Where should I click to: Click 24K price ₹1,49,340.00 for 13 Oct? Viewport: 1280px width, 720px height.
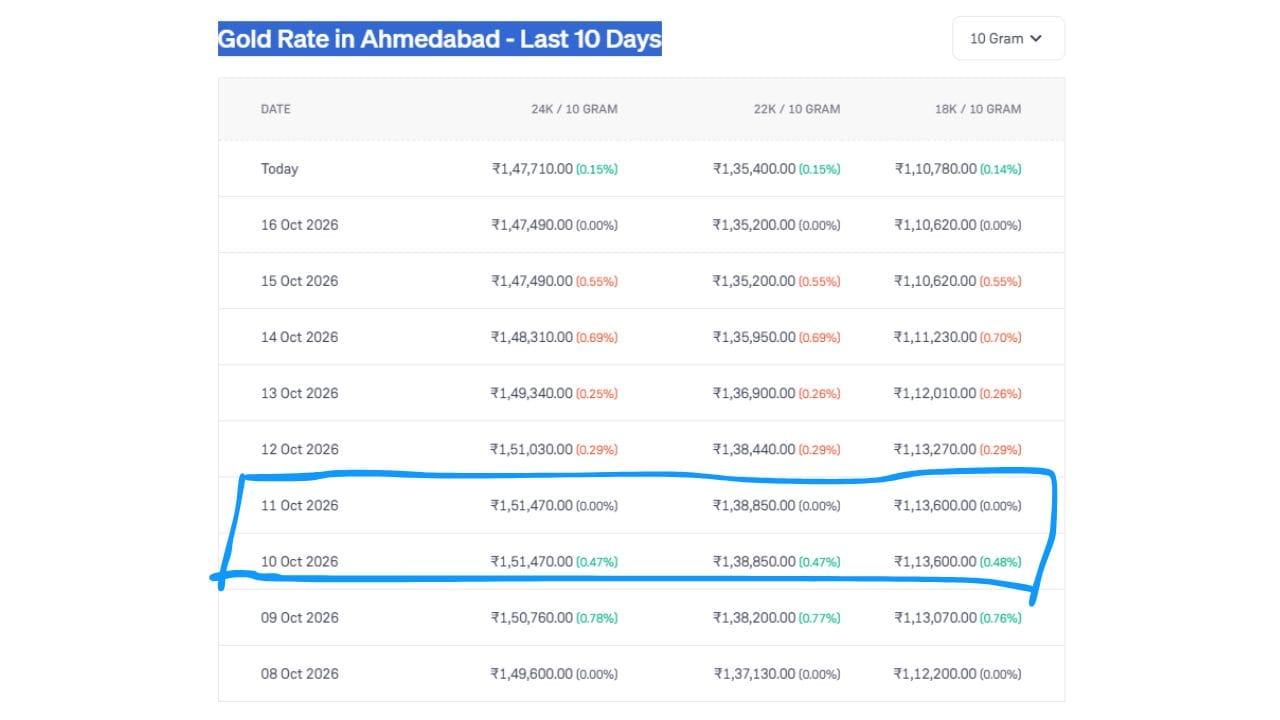click(532, 393)
